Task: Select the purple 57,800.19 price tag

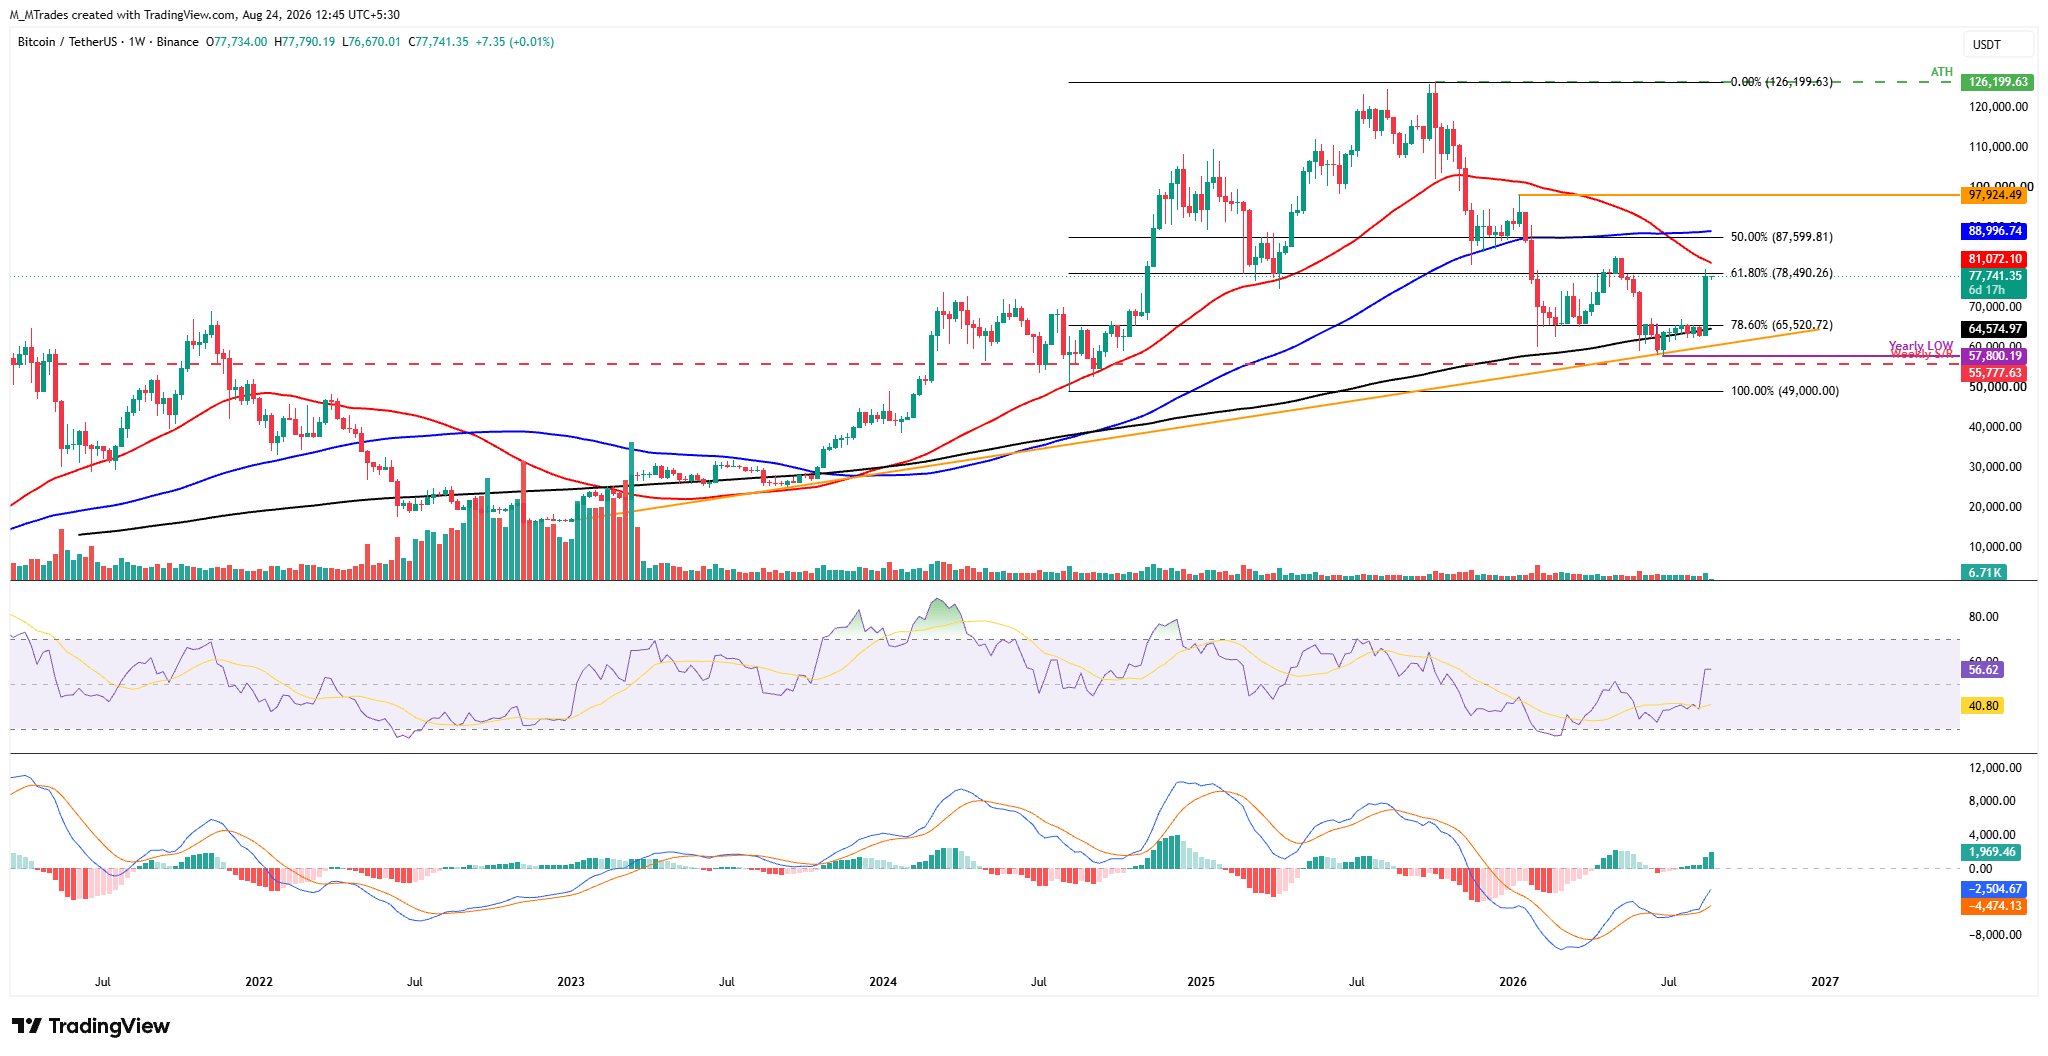Action: coord(1995,356)
